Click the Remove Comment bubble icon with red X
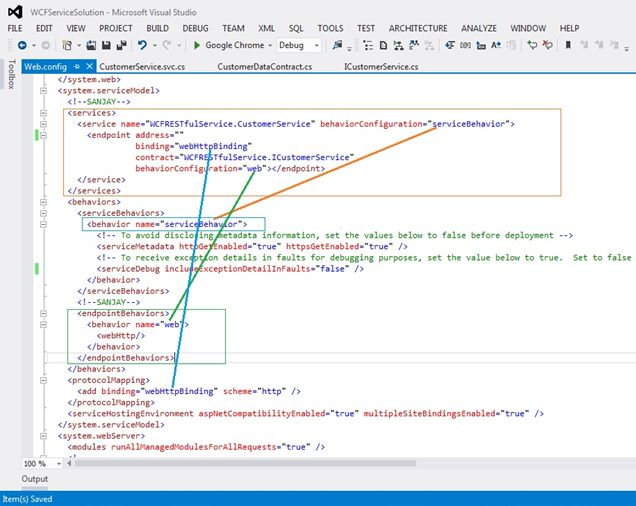 pos(548,45)
